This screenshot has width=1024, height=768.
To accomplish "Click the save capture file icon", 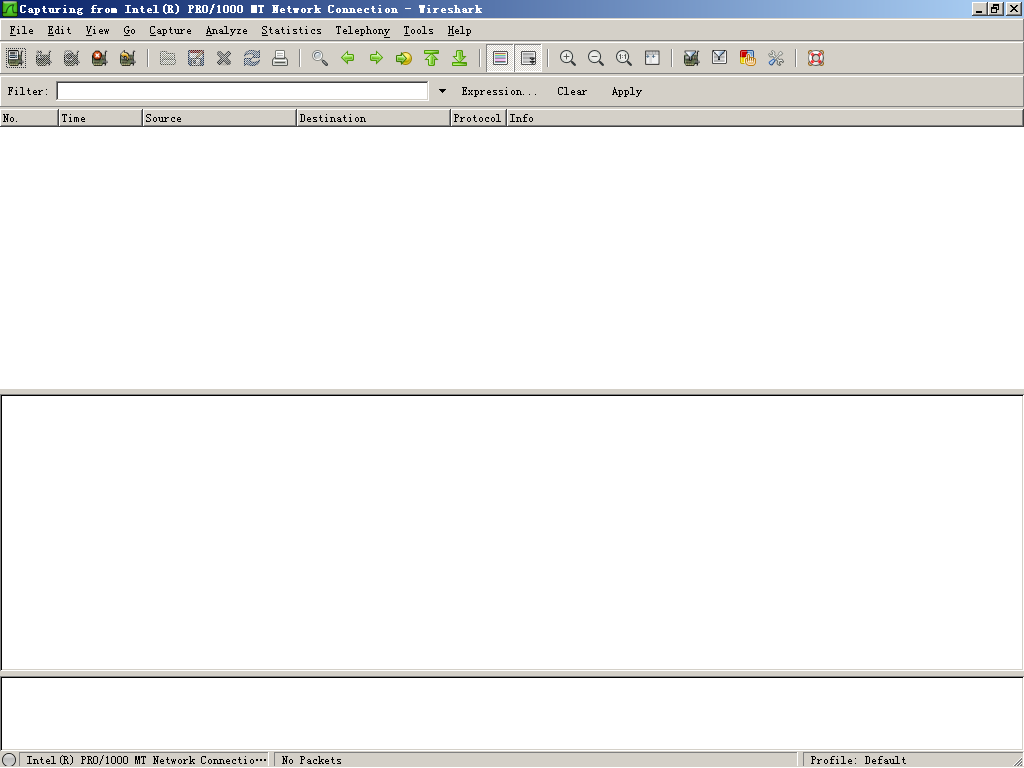I will coord(196,58).
